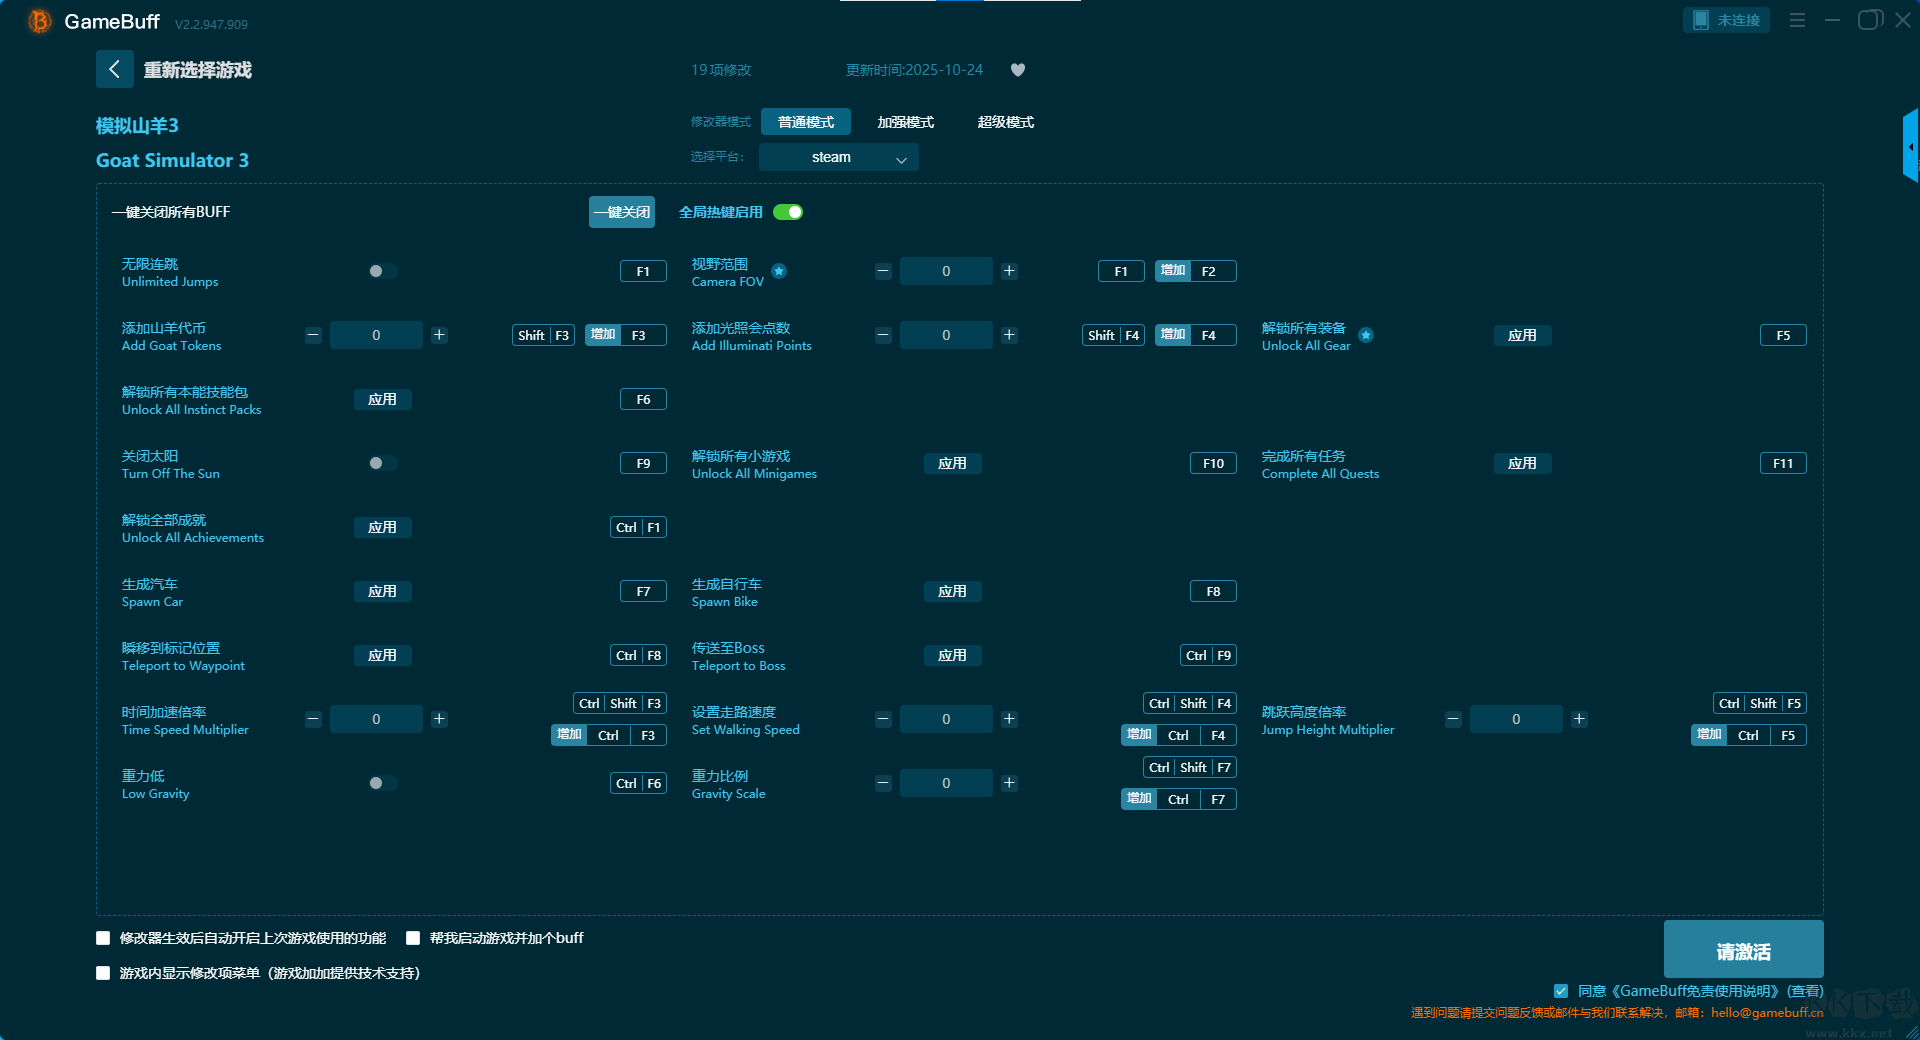Click the heart favorite icon
This screenshot has width=1920, height=1040.
[1018, 70]
